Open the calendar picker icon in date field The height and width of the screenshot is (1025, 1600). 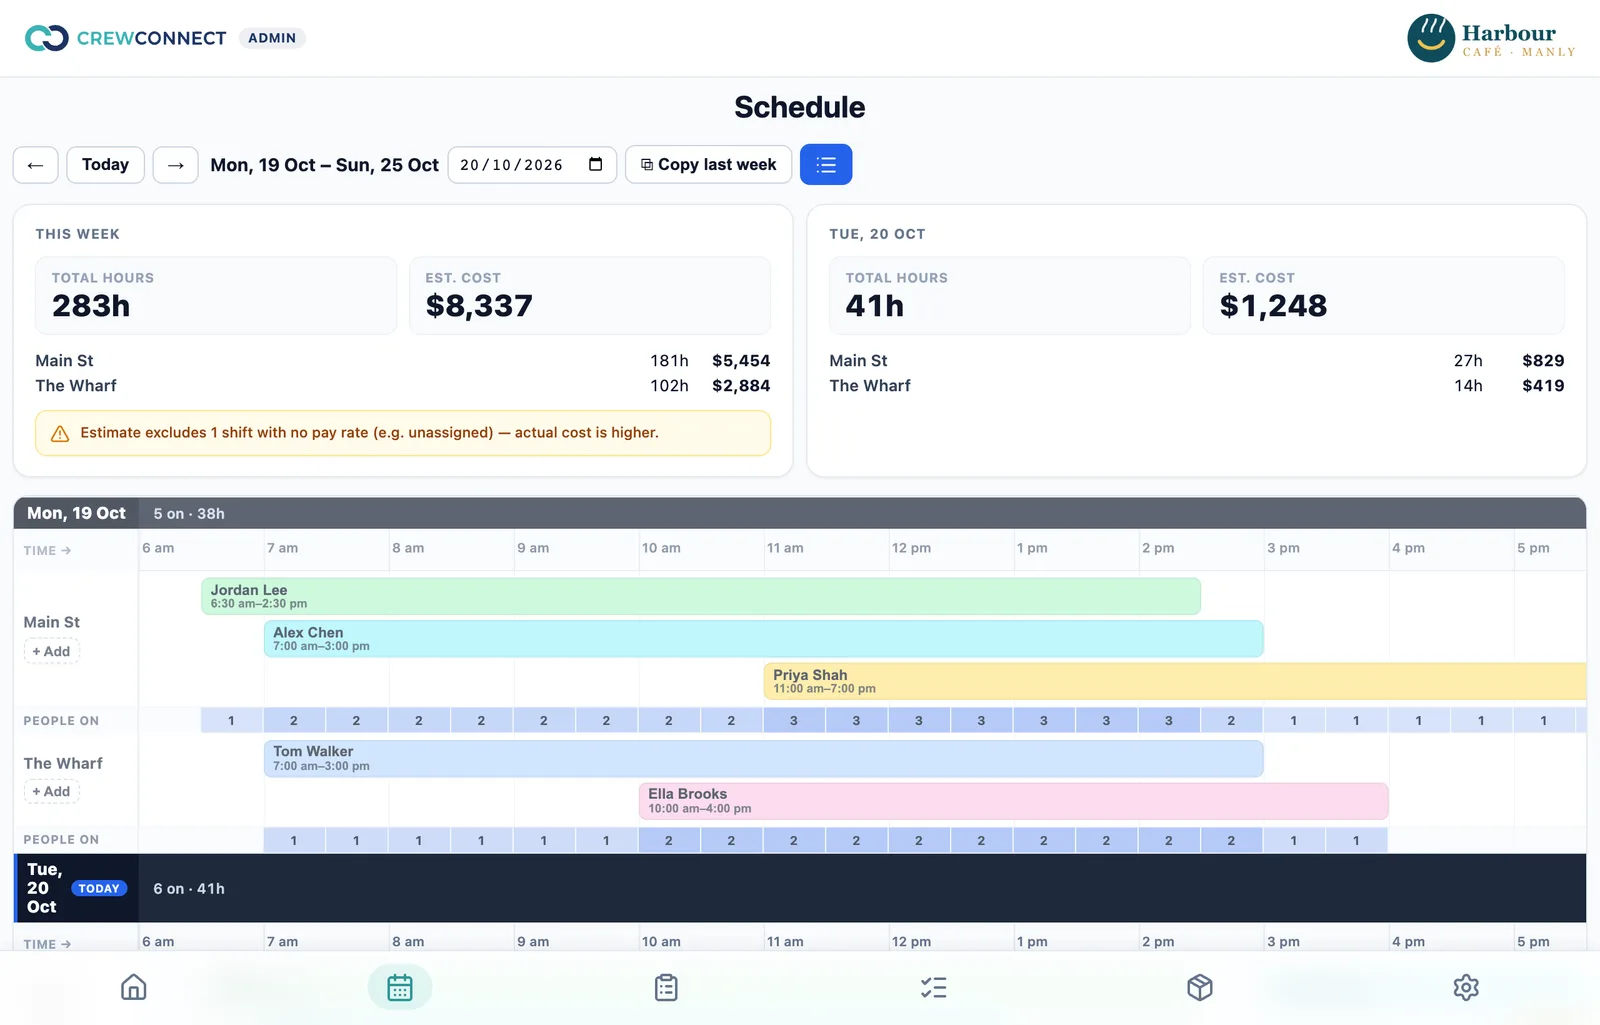(596, 164)
